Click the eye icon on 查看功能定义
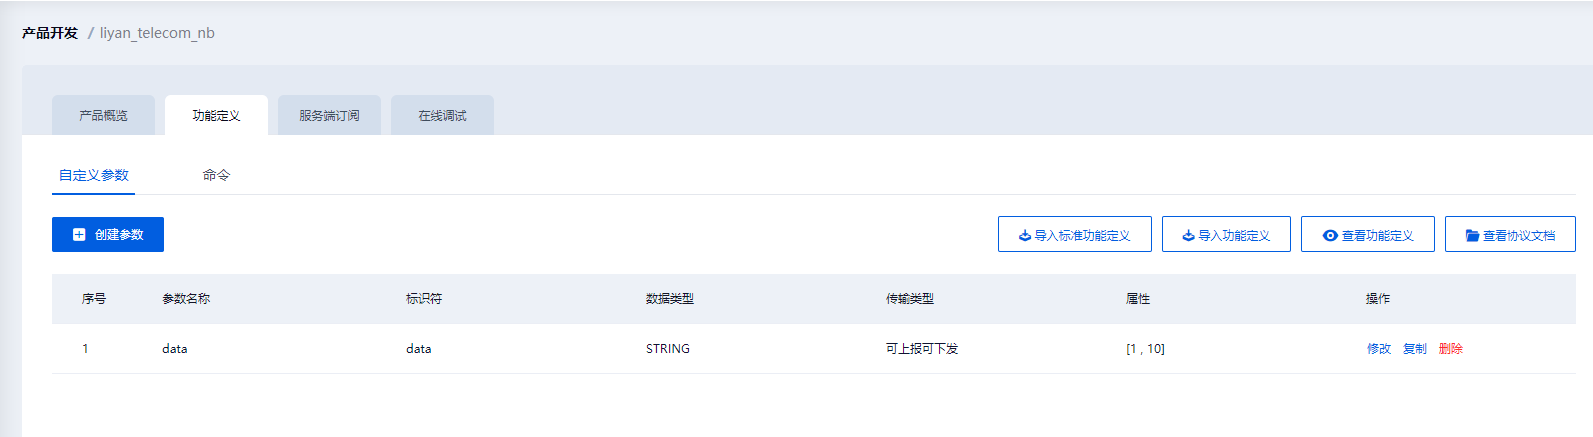 (x=1330, y=236)
